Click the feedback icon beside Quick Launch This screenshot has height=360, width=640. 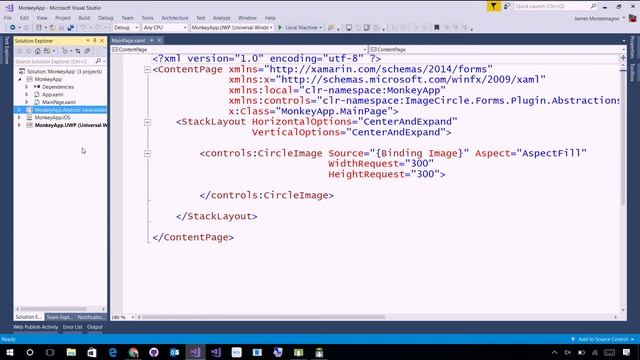pyautogui.click(x=507, y=6)
